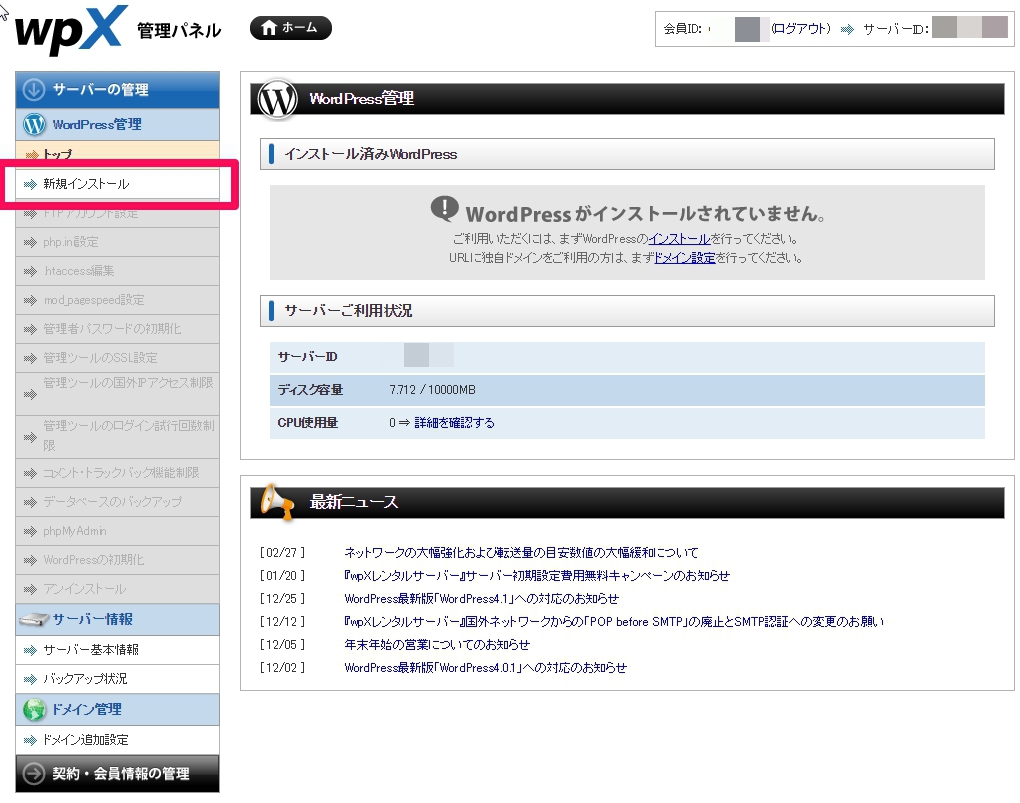1020x803 pixels.
Task: Click サーバーID row label in table
Action: click(307, 357)
